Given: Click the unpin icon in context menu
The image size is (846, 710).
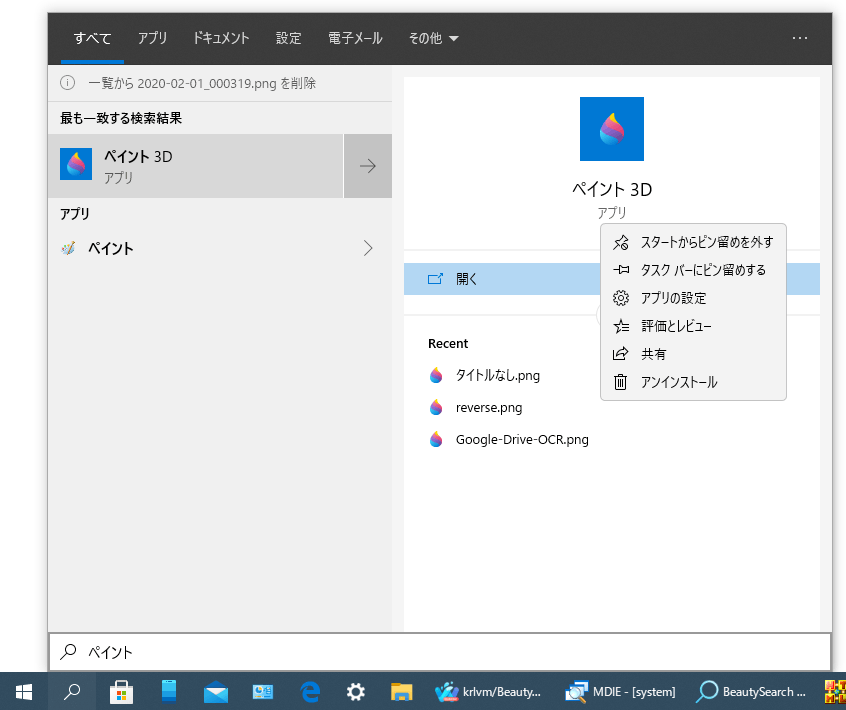Looking at the screenshot, I should point(621,242).
